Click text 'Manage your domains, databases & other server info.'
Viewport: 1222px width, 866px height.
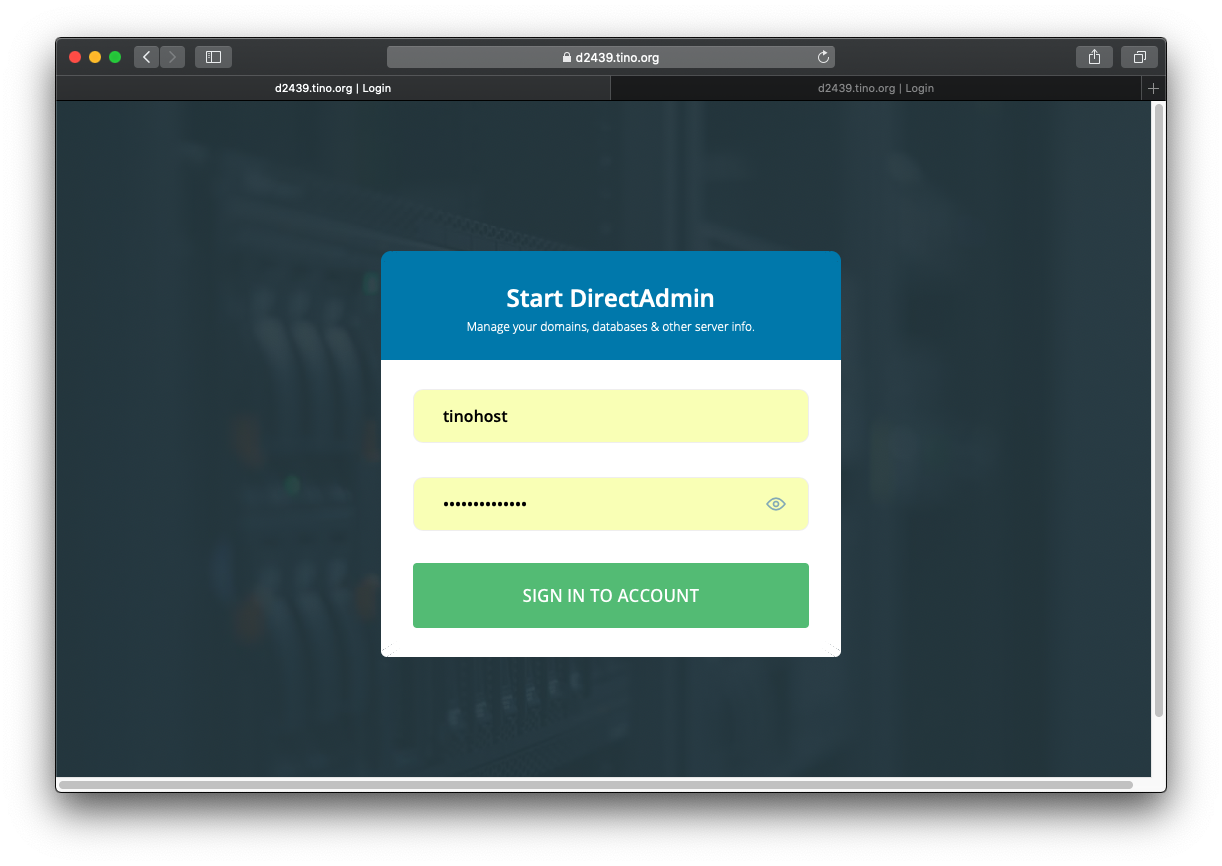[610, 327]
